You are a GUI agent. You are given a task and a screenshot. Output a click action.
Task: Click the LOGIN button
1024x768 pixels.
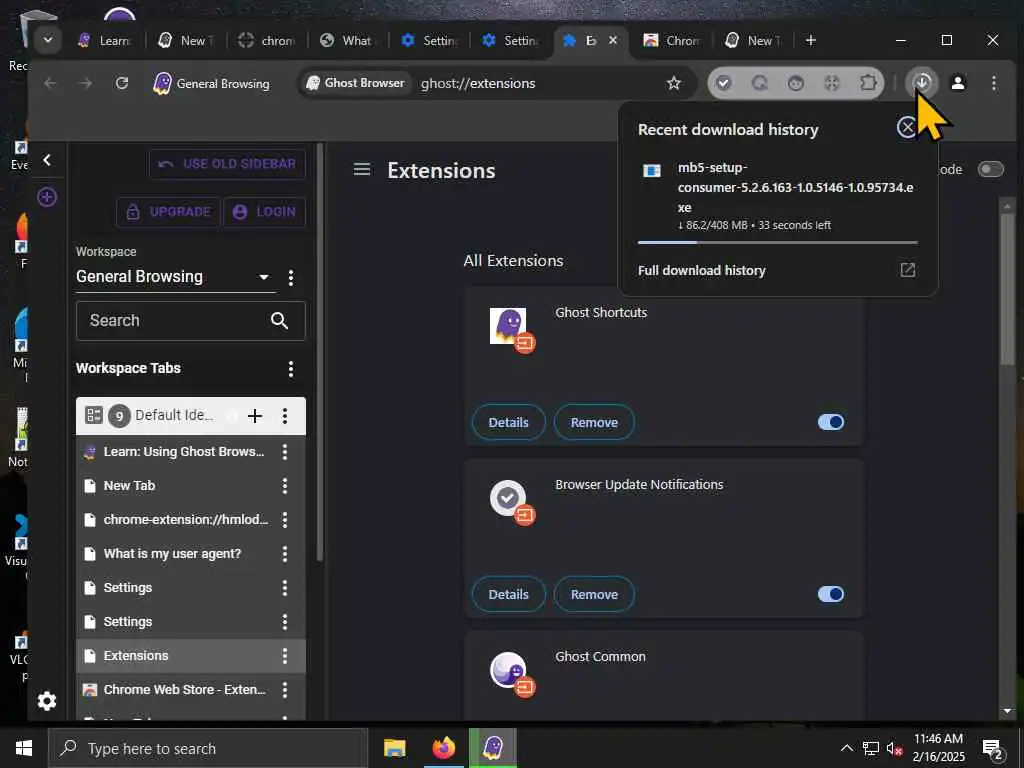click(x=264, y=212)
